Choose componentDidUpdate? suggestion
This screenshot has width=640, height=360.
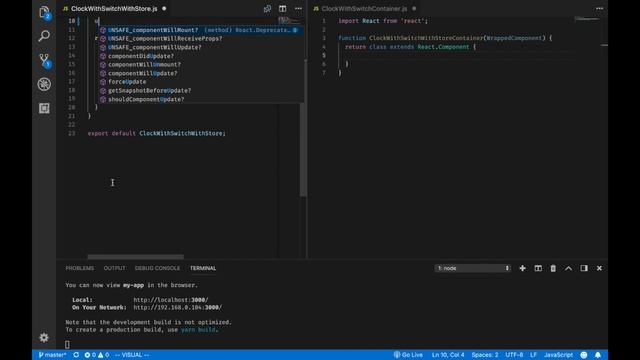click(200, 56)
